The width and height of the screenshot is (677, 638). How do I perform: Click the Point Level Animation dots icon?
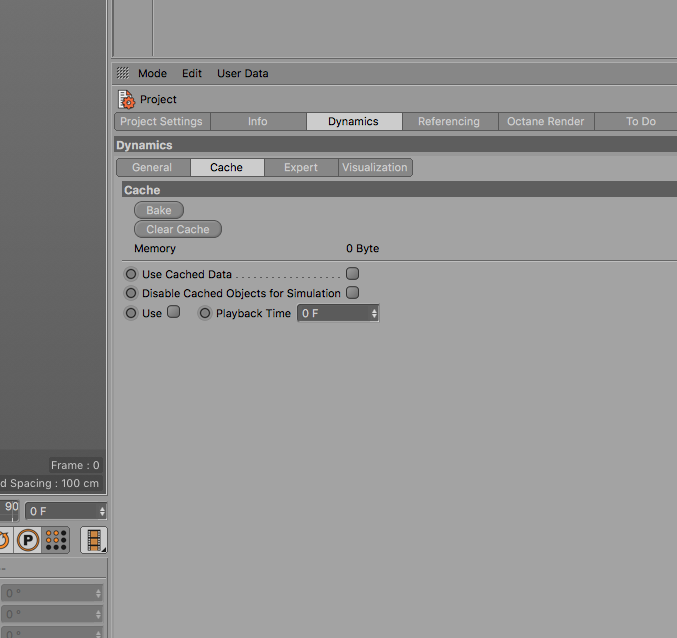(x=56, y=540)
